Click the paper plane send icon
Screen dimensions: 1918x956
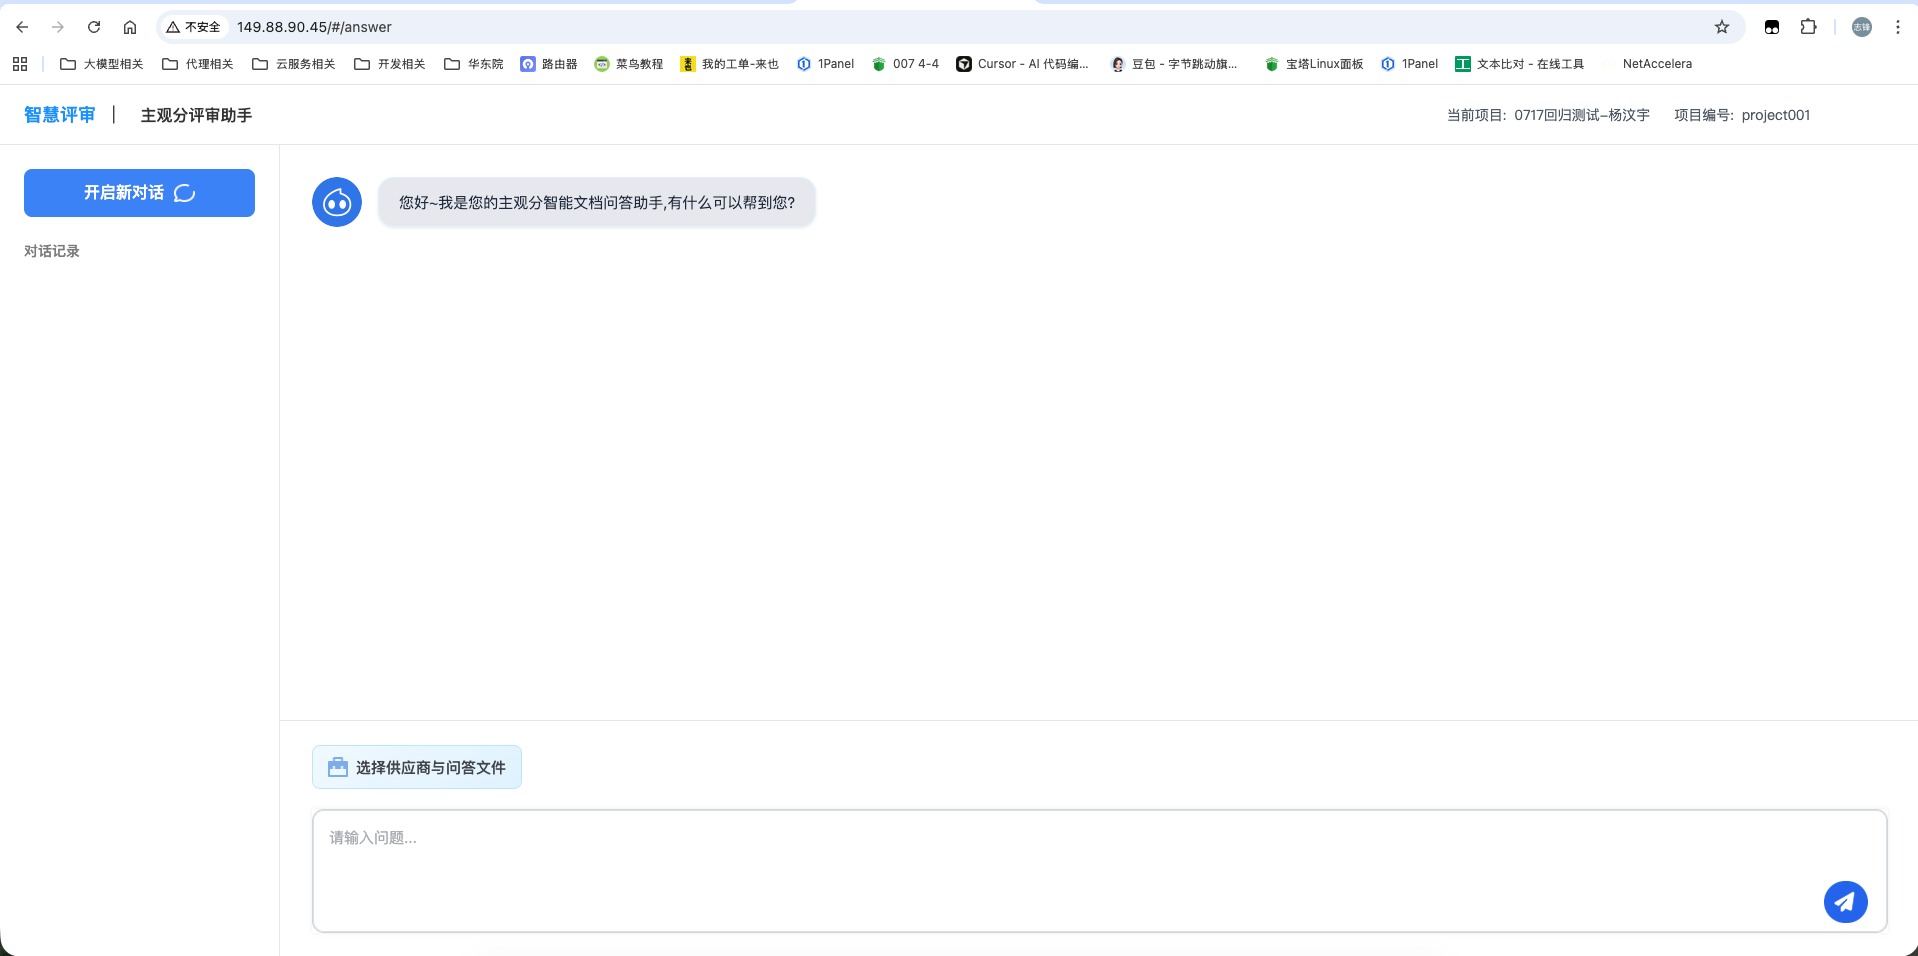[1845, 902]
